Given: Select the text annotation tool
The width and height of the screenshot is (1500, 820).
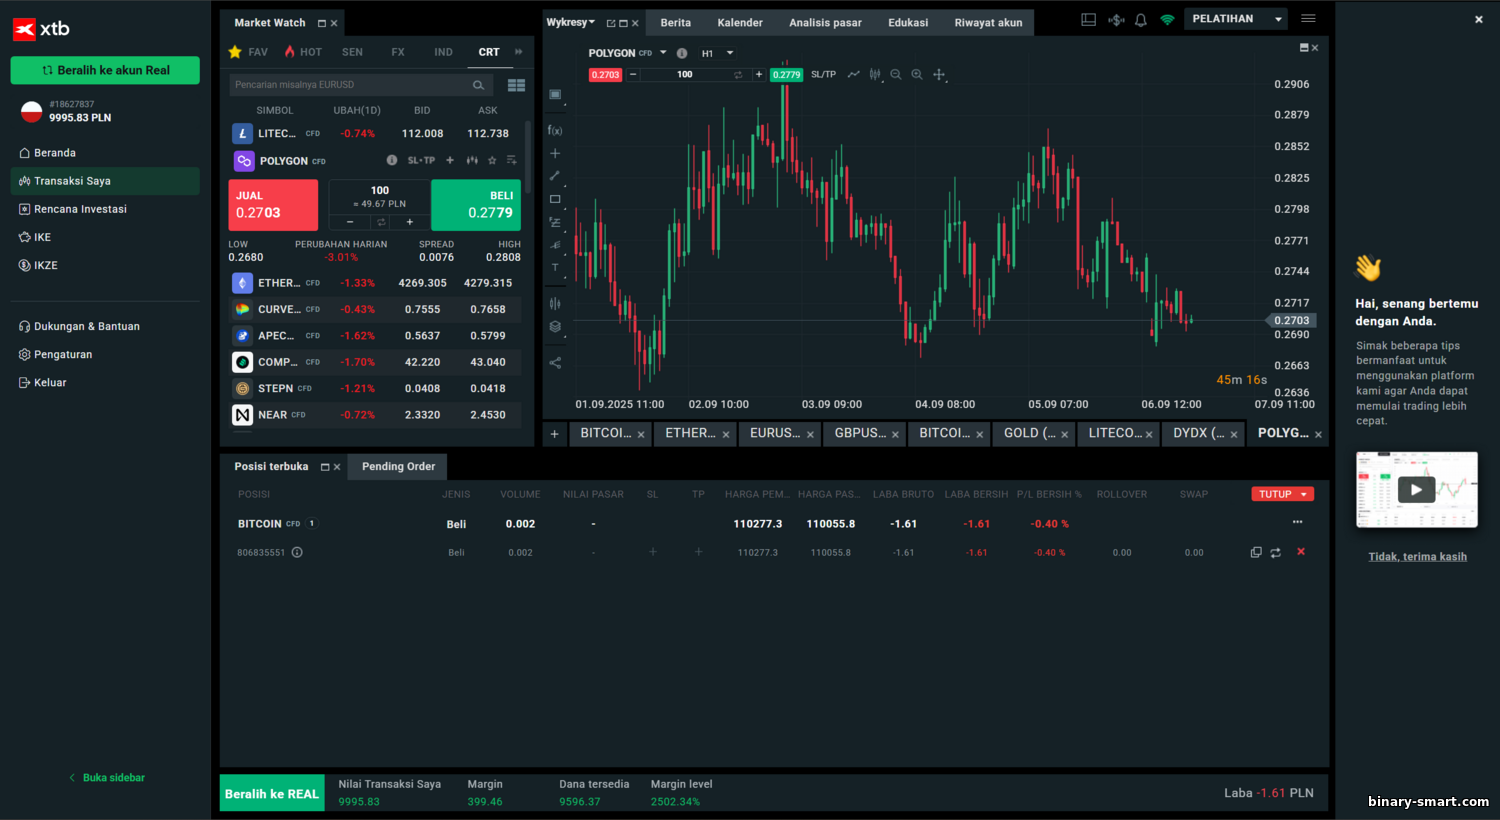Looking at the screenshot, I should (555, 267).
